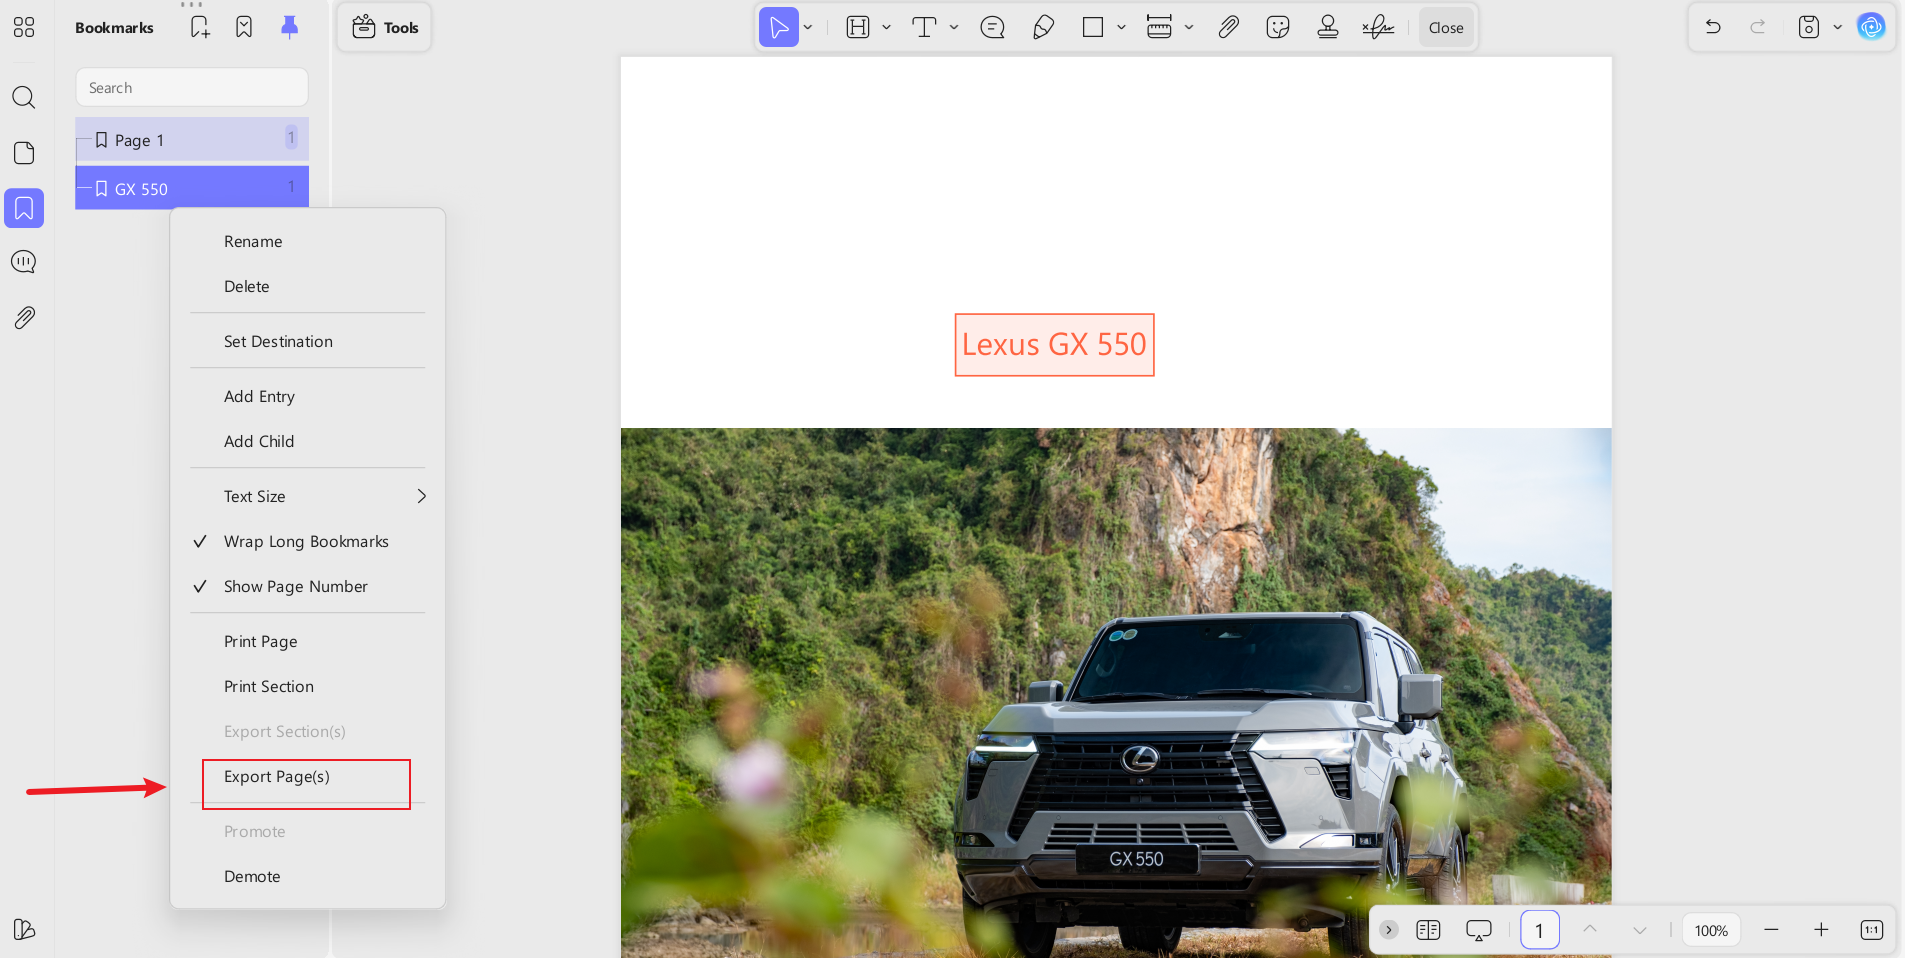Click the Close button to exit annotation mode
1905x958 pixels.
coord(1446,27)
